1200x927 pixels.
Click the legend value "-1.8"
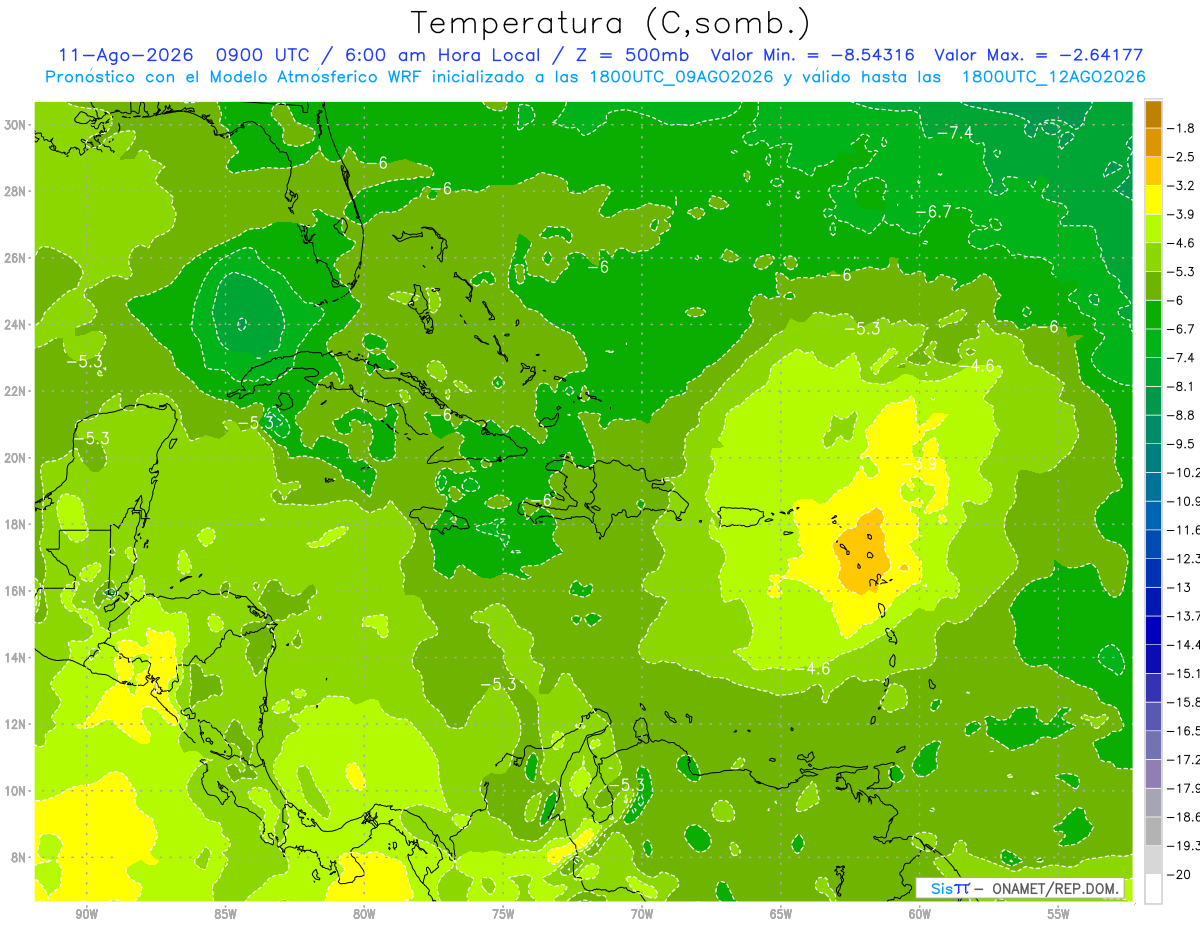coord(1182,127)
